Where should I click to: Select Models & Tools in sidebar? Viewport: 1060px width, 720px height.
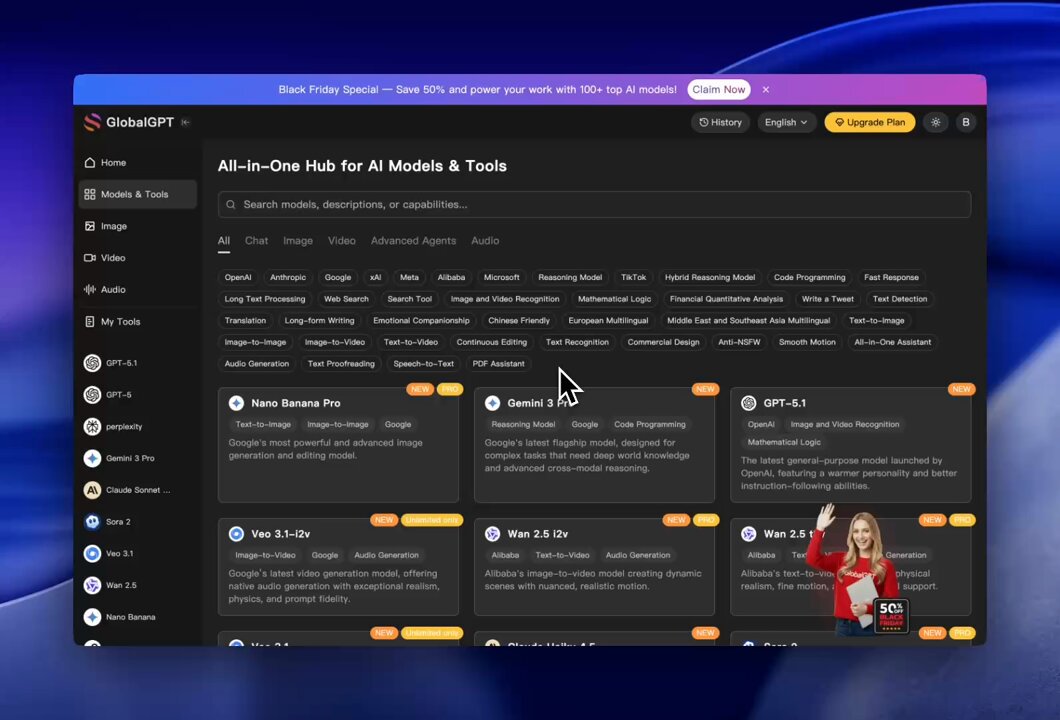[137, 194]
